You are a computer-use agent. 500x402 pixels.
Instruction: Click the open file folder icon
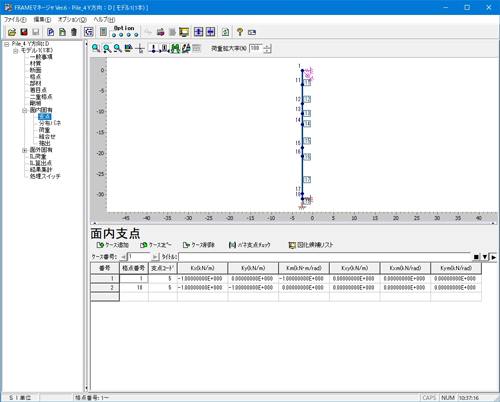tap(12, 32)
